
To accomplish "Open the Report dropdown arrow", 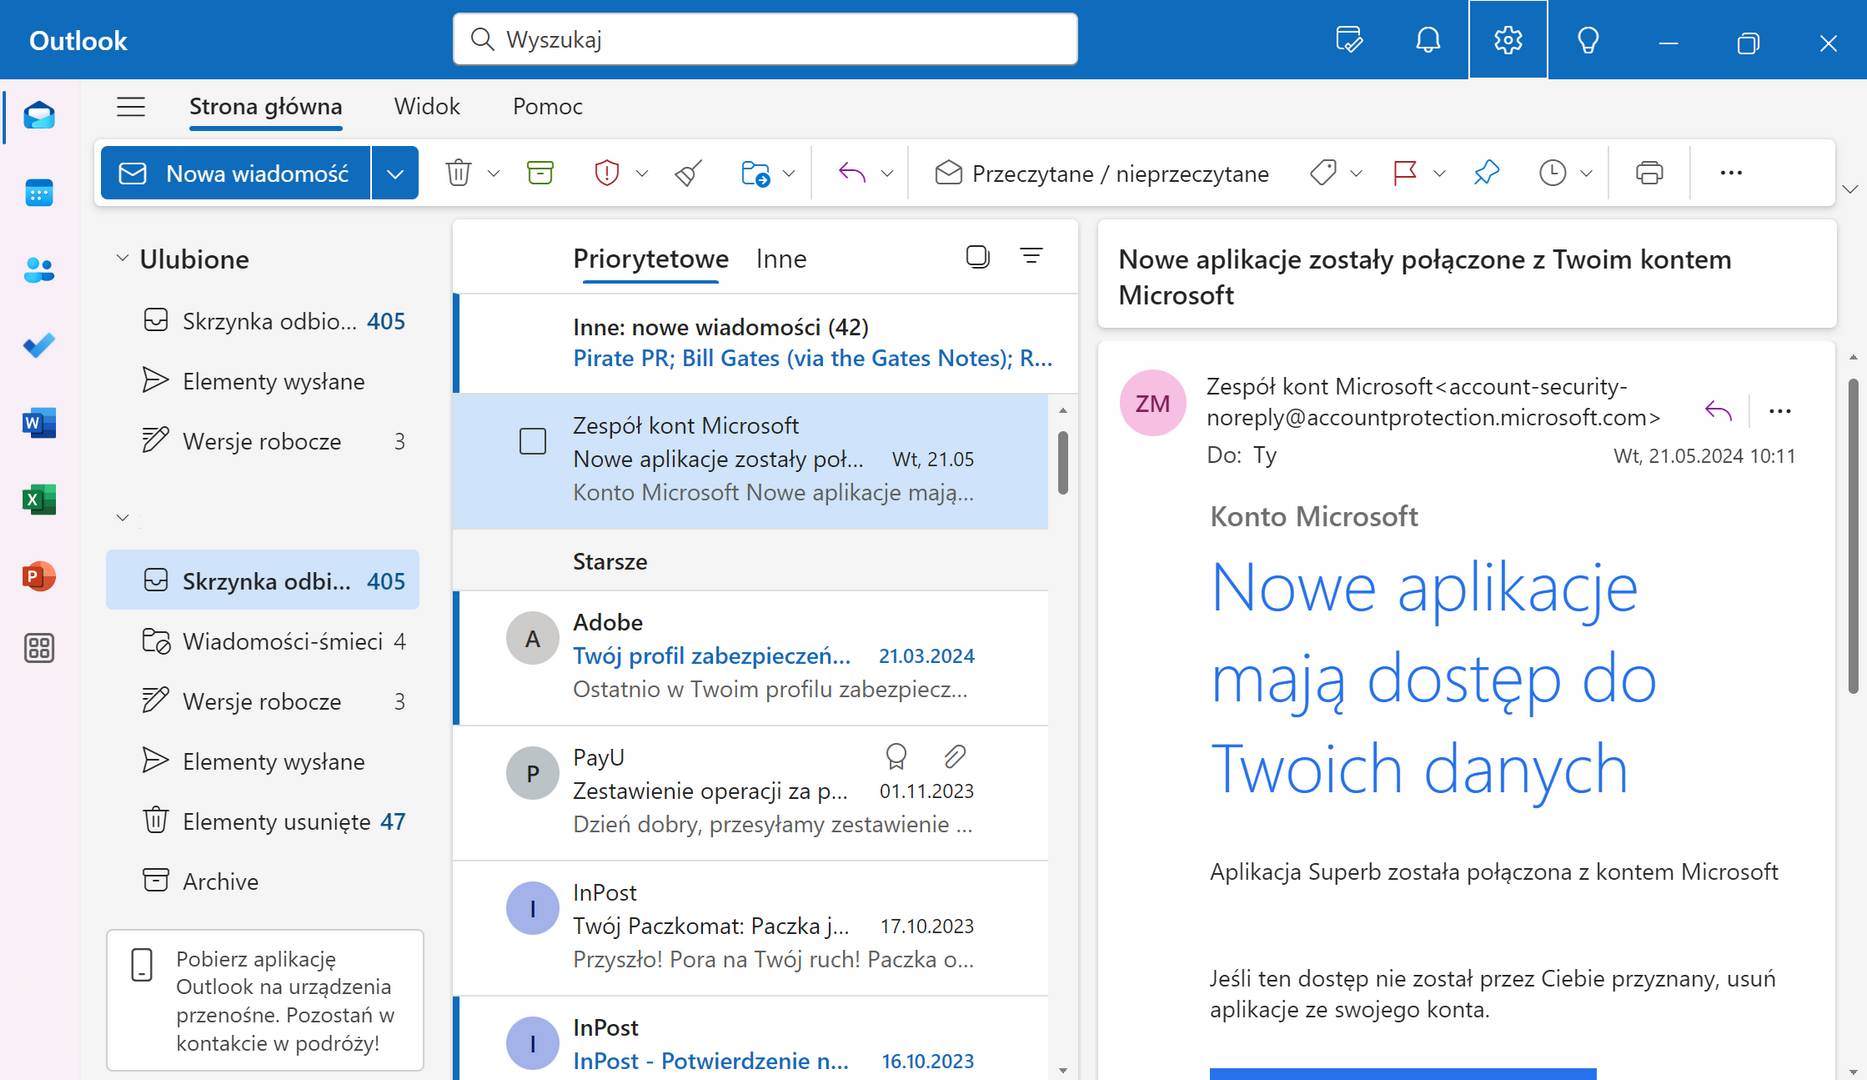I will point(642,174).
